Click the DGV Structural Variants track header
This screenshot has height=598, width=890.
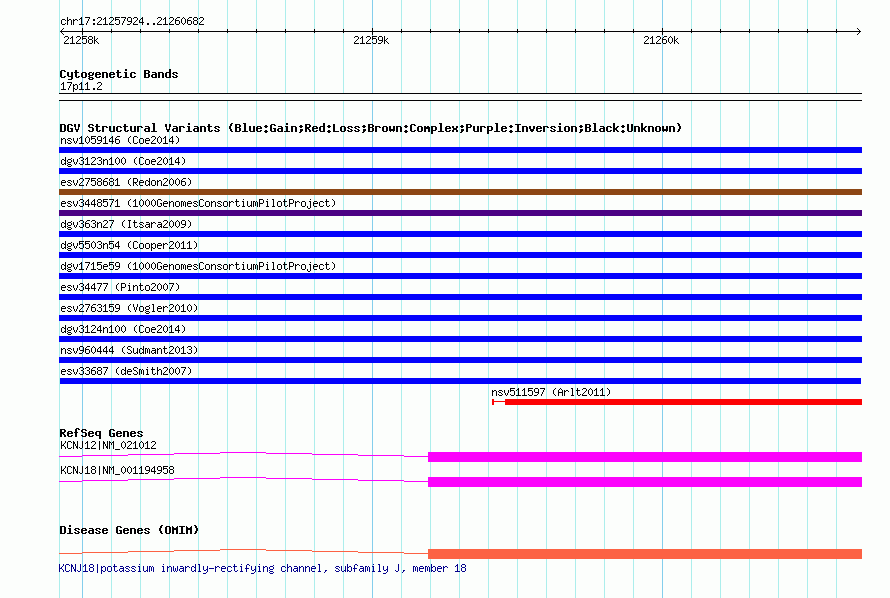[x=370, y=128]
